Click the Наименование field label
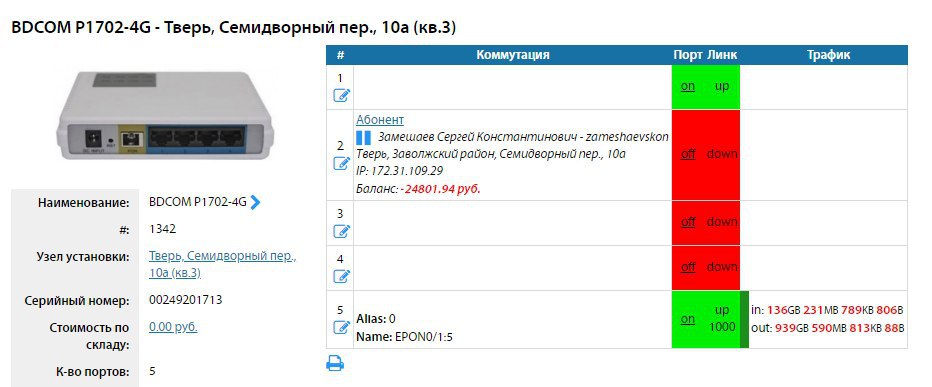 pyautogui.click(x=84, y=203)
